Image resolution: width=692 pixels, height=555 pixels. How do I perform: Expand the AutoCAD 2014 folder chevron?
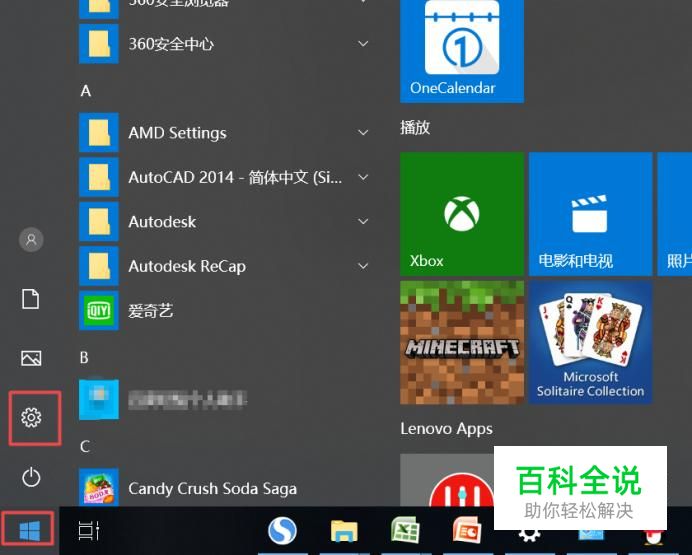(x=363, y=177)
